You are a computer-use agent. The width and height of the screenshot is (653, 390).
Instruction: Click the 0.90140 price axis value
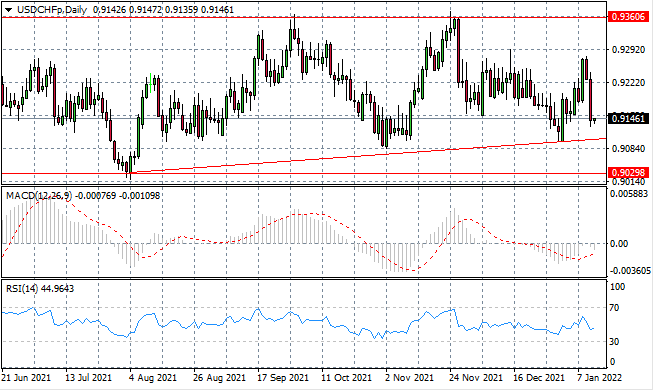pos(628,182)
